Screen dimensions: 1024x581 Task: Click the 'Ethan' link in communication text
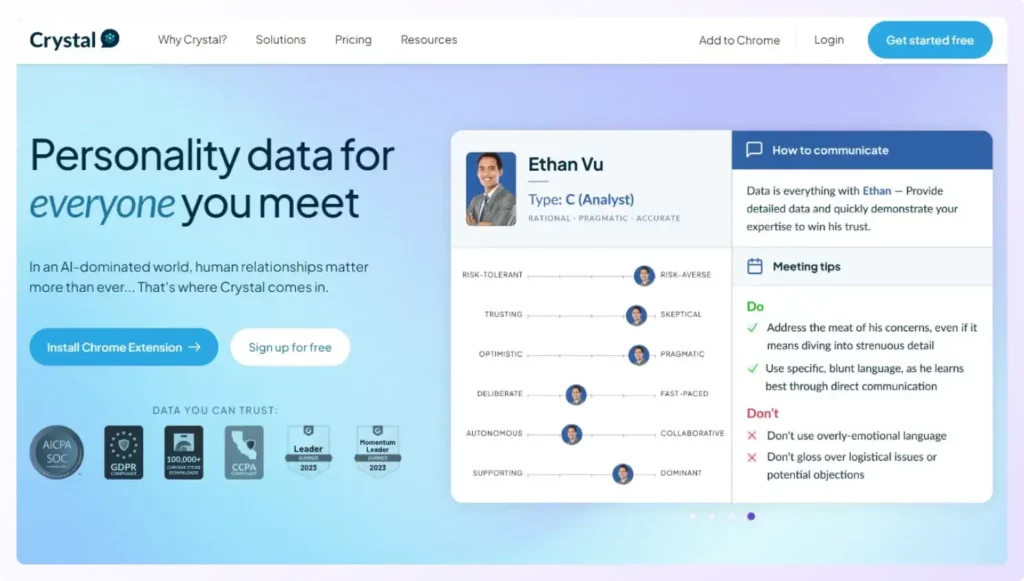876,191
